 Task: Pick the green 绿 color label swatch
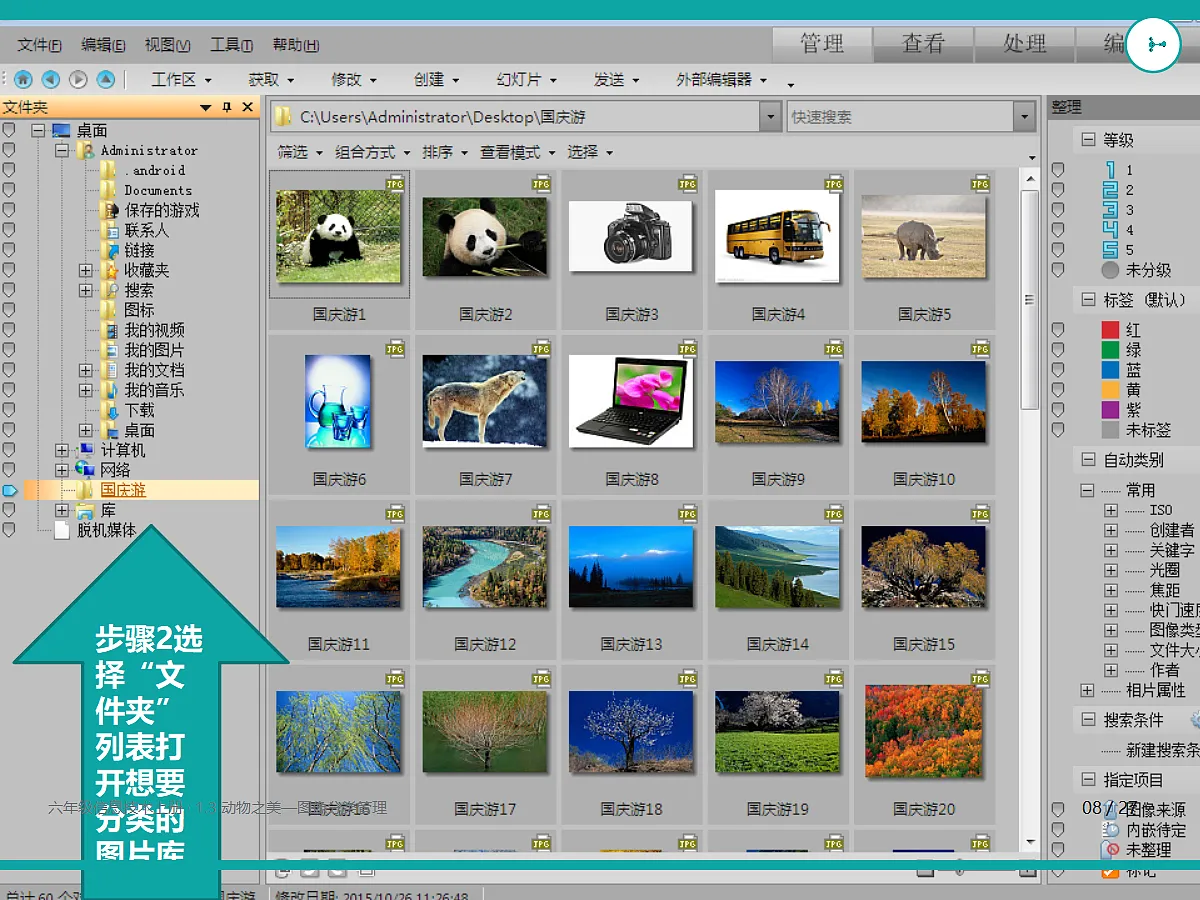click(1110, 350)
